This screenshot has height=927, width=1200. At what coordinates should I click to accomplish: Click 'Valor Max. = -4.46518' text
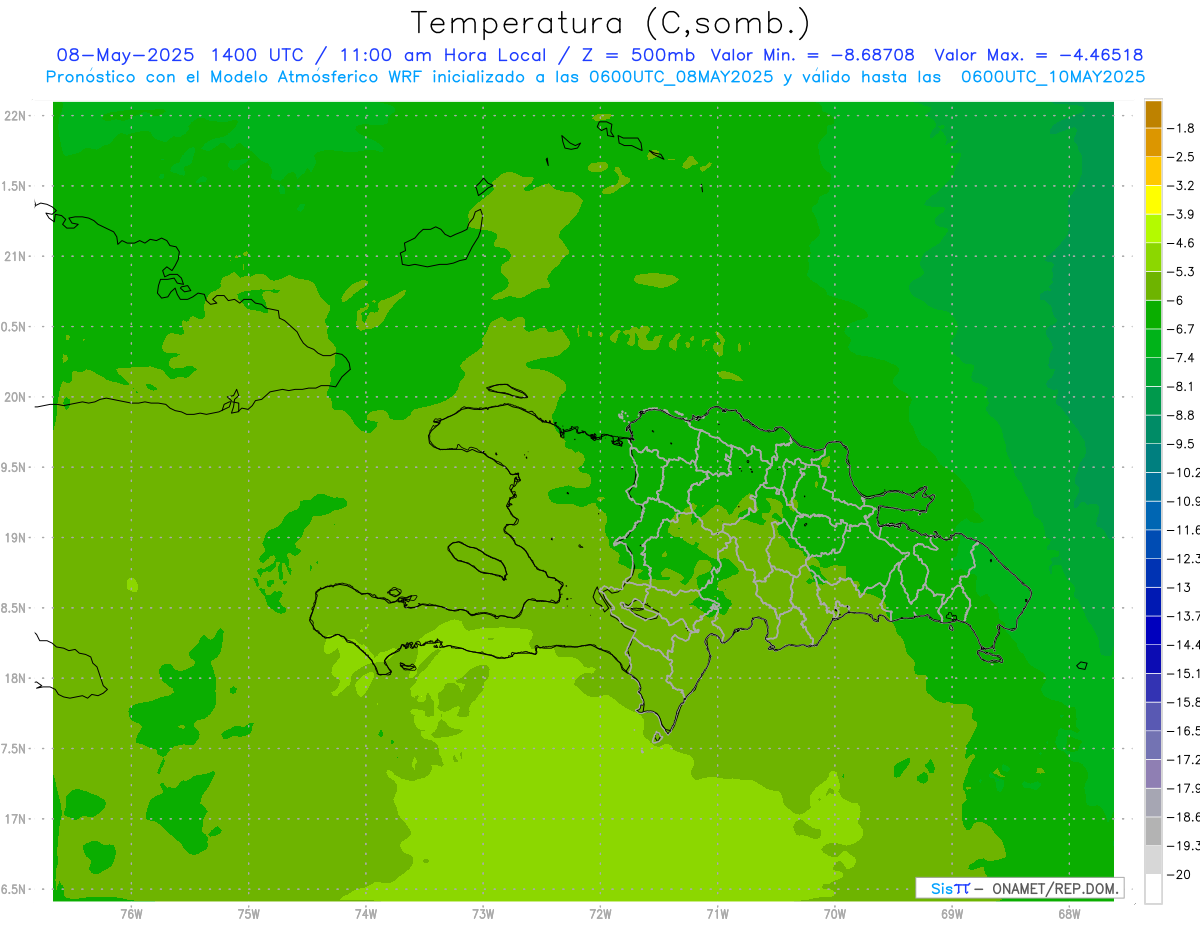click(x=1039, y=55)
